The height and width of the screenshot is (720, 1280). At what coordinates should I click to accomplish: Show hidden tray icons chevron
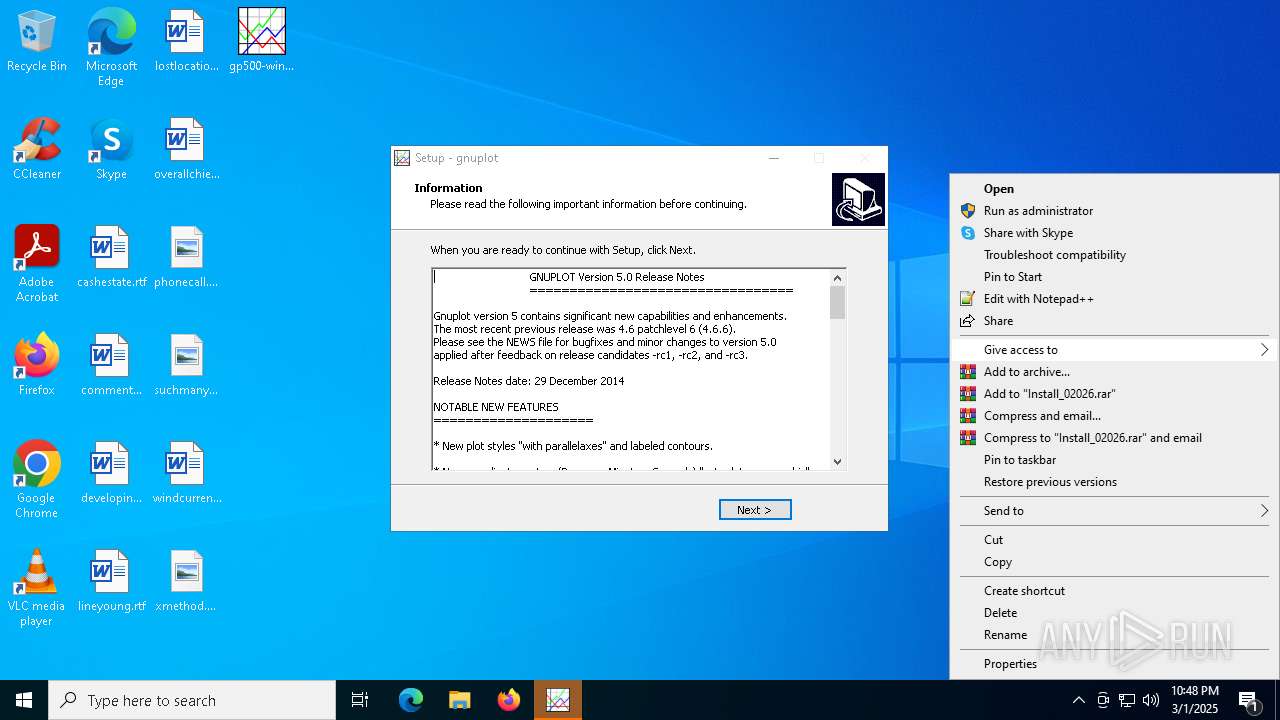point(1078,700)
